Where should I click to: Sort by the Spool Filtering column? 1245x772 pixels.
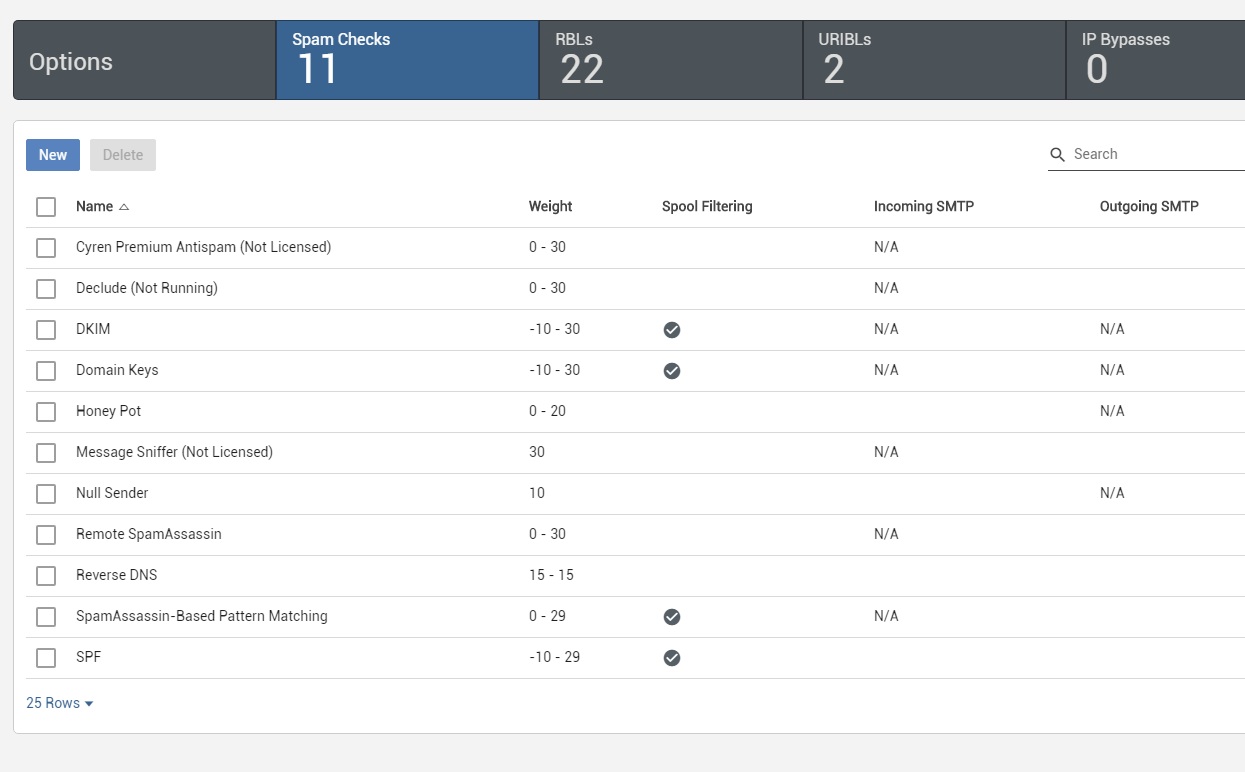coord(706,207)
